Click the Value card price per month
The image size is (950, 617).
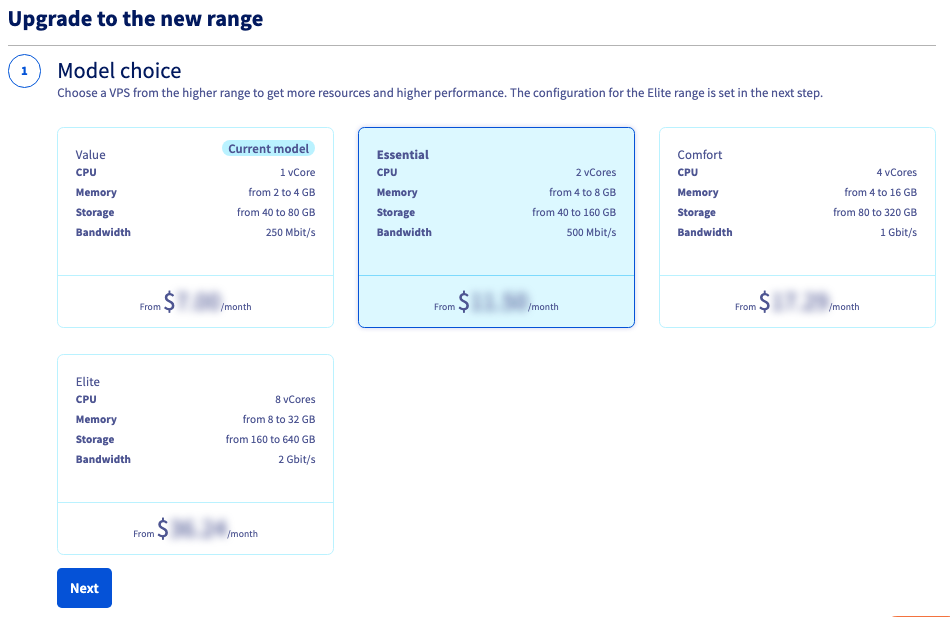195,302
